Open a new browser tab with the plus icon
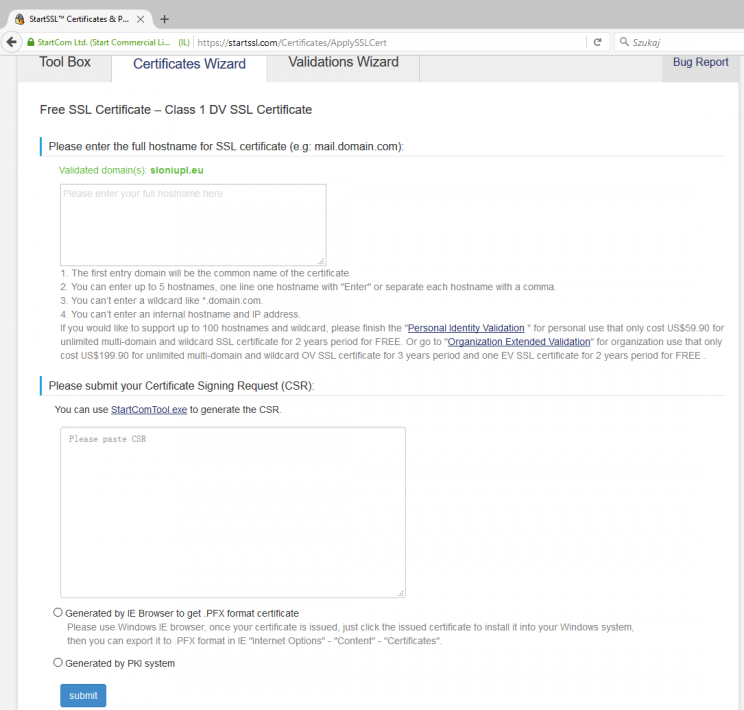 pos(164,19)
